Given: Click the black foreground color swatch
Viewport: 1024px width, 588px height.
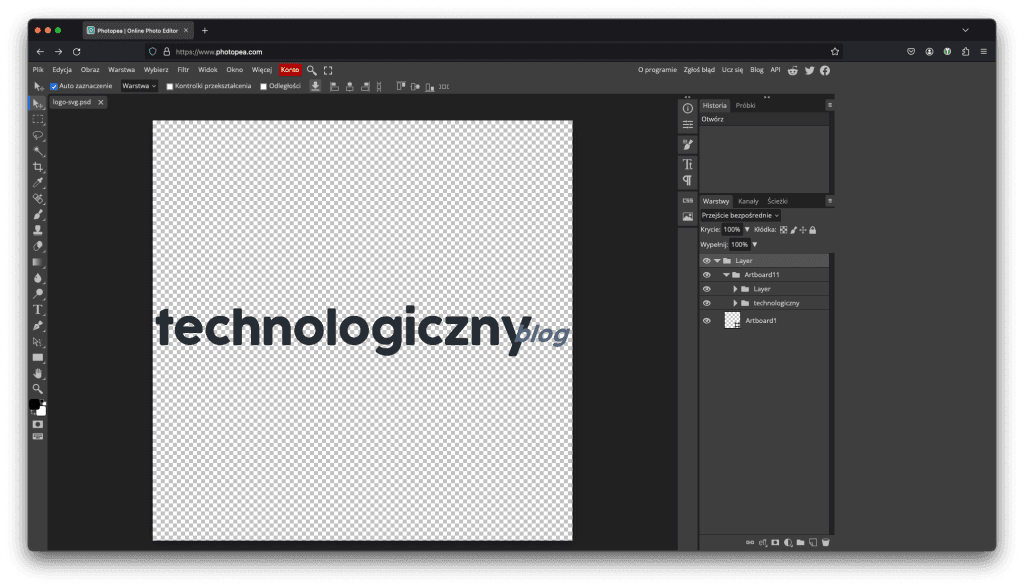Looking at the screenshot, I should [35, 404].
